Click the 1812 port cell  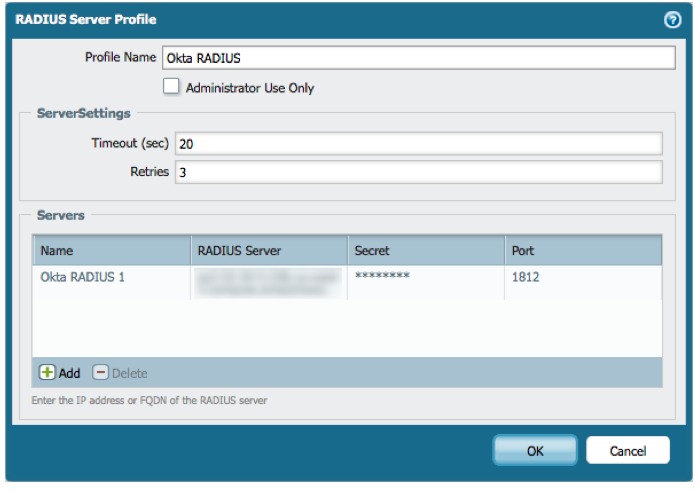point(525,277)
